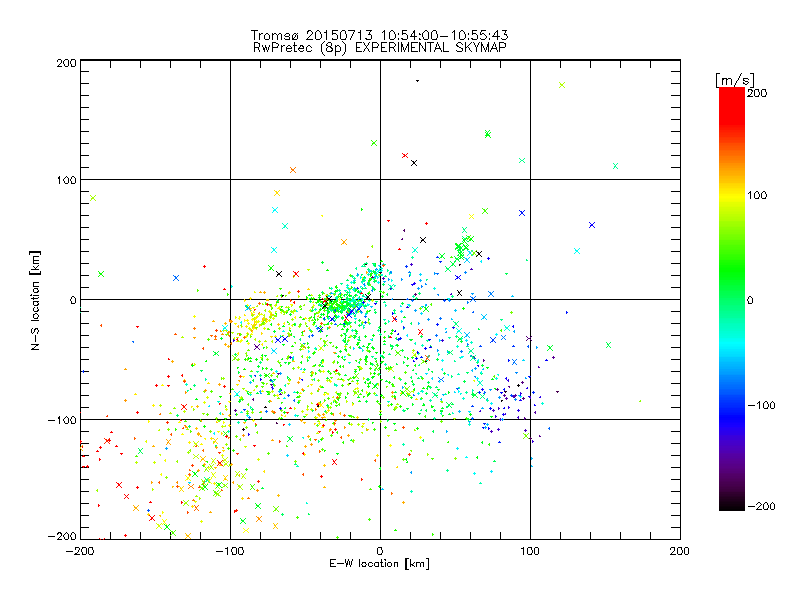Select green X marker near E-W 155, N-S 110
The height and width of the screenshot is (600, 800).
tap(615, 166)
